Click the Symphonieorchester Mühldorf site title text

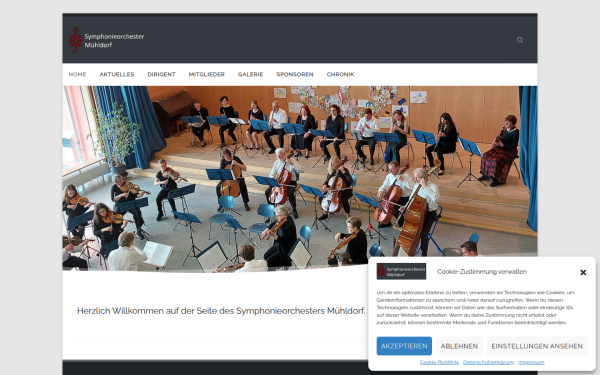114,41
